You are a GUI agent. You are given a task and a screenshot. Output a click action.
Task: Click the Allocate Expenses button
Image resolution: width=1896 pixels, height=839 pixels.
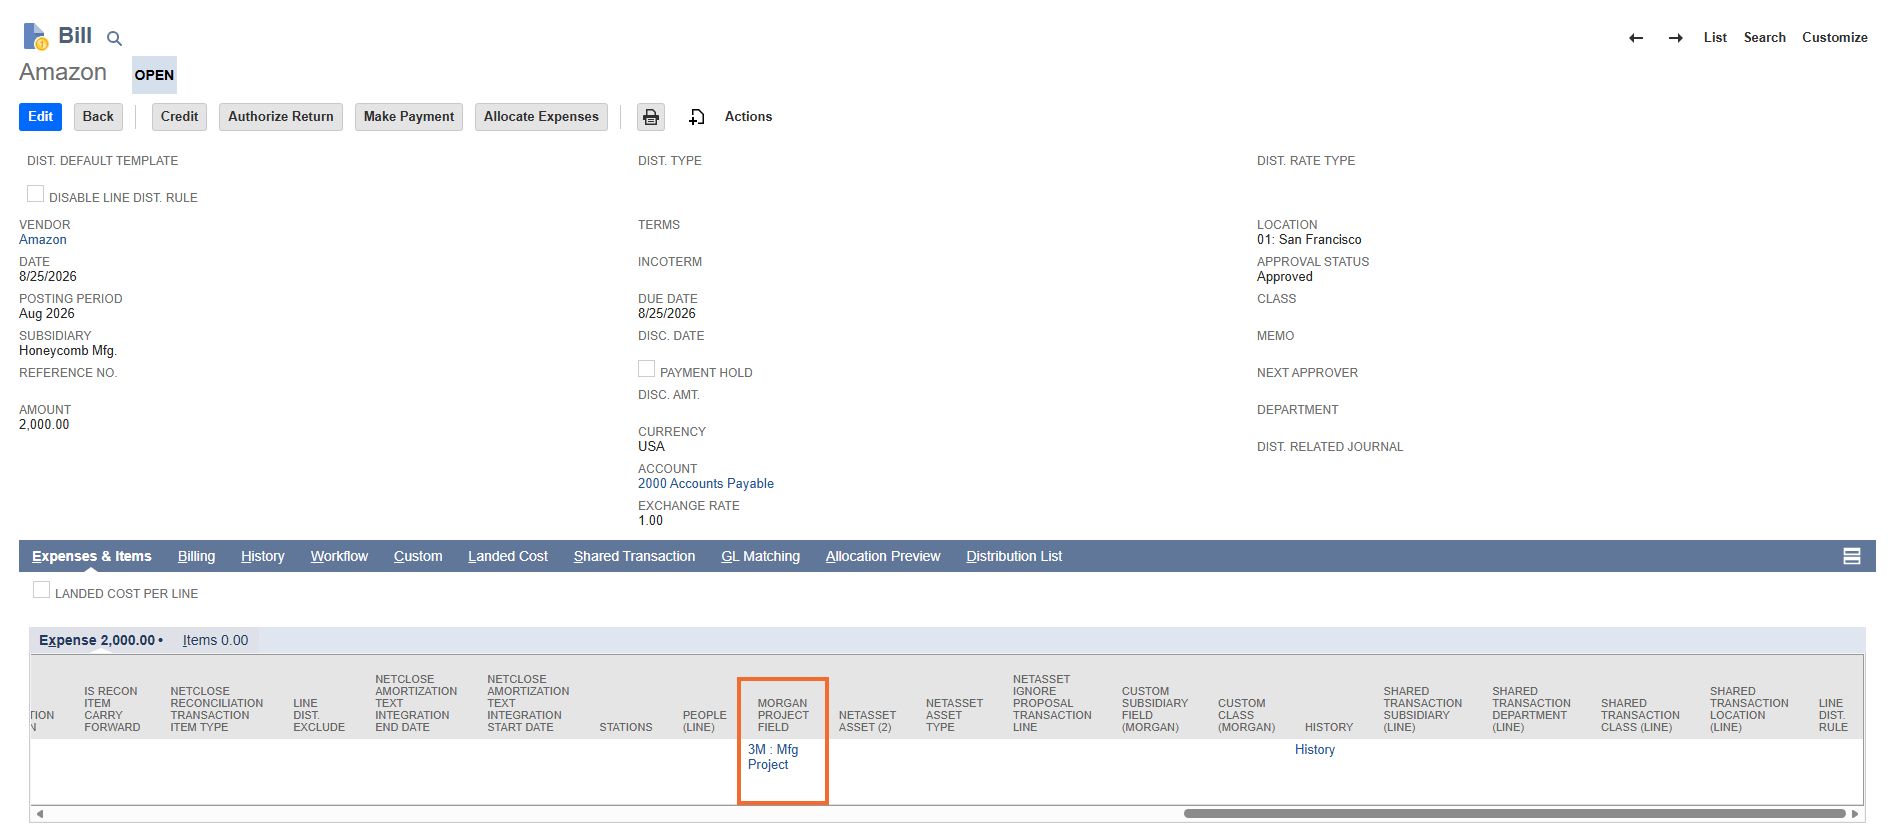point(541,117)
